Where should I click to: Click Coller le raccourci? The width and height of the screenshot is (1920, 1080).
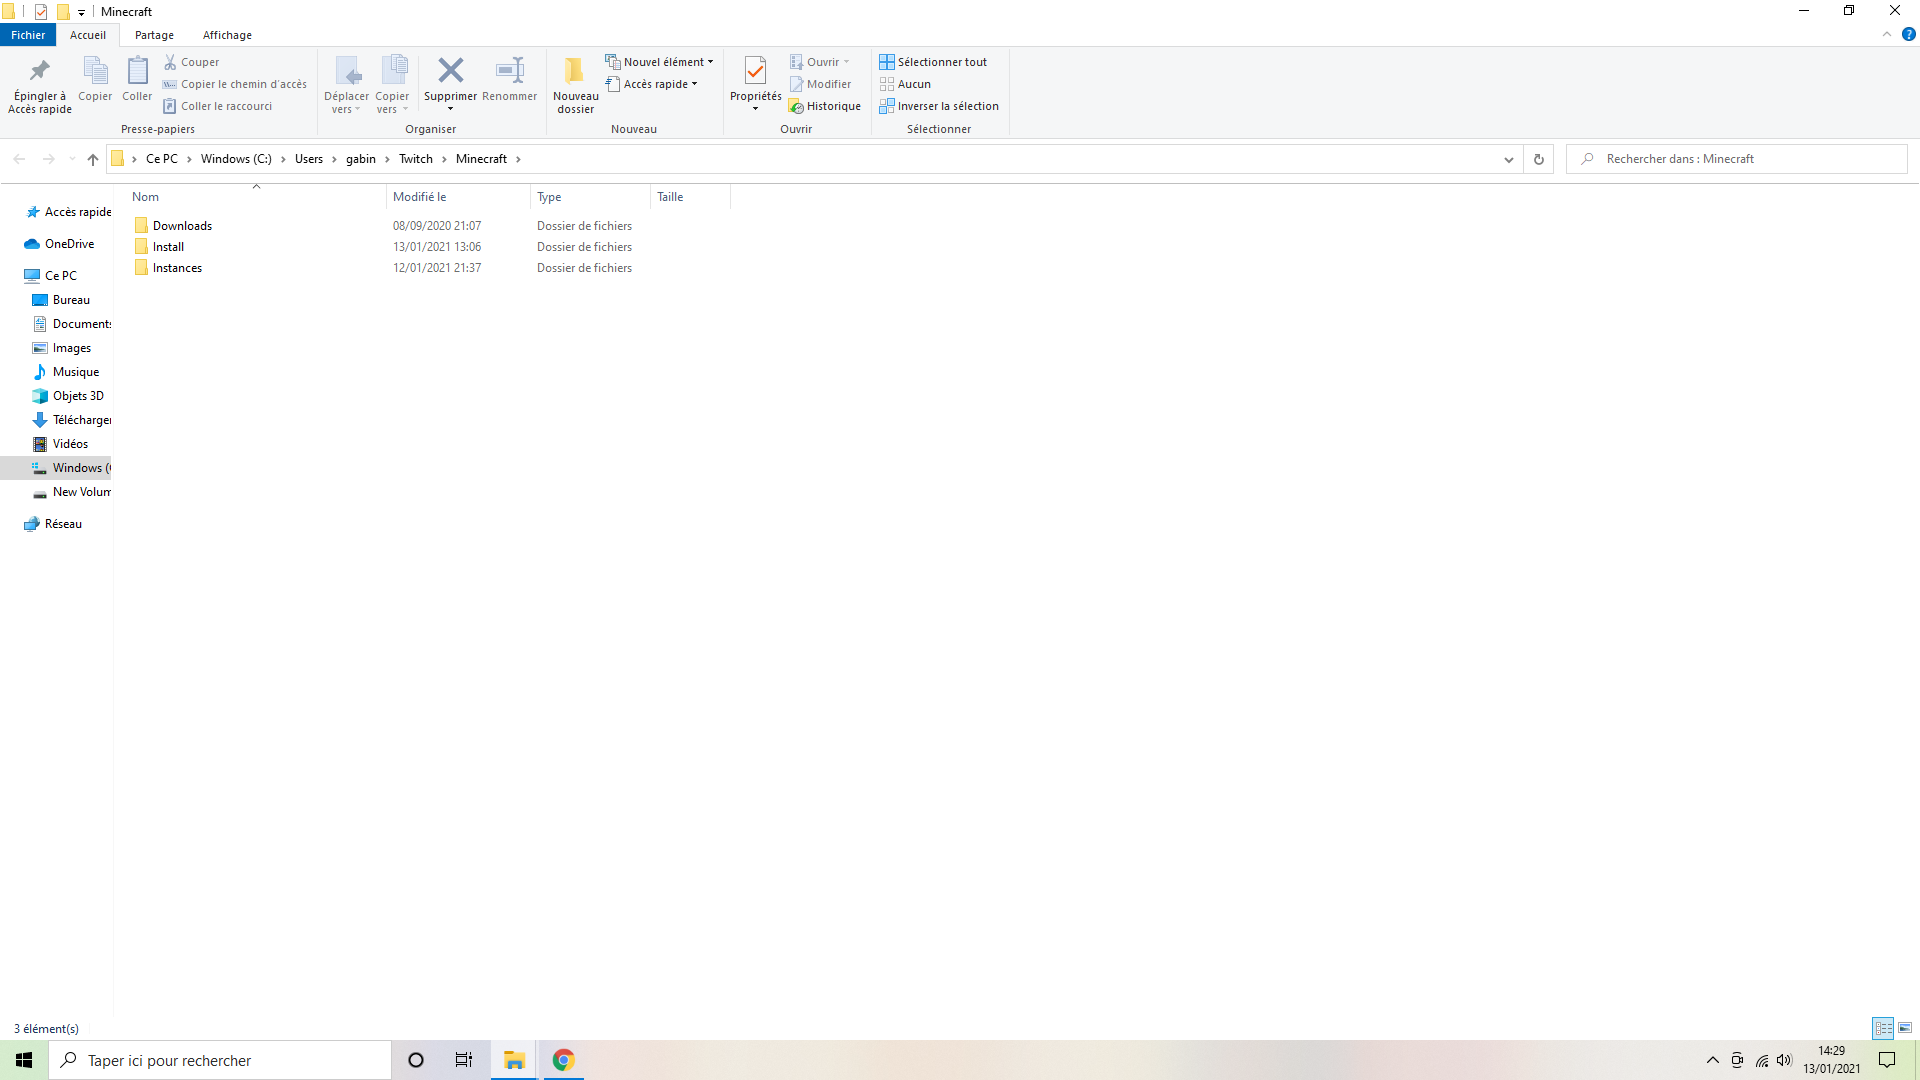click(218, 106)
